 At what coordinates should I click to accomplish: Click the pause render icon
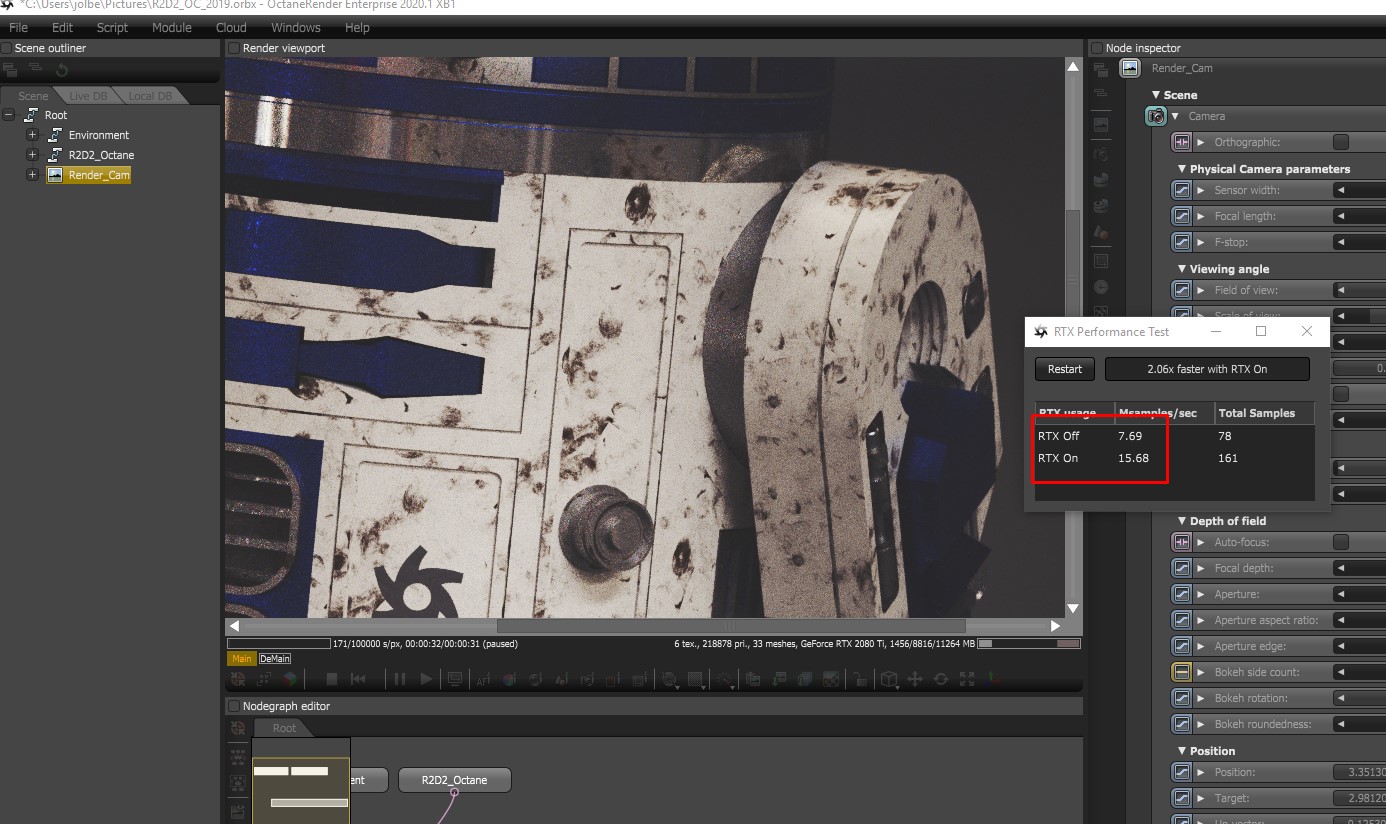[x=400, y=679]
